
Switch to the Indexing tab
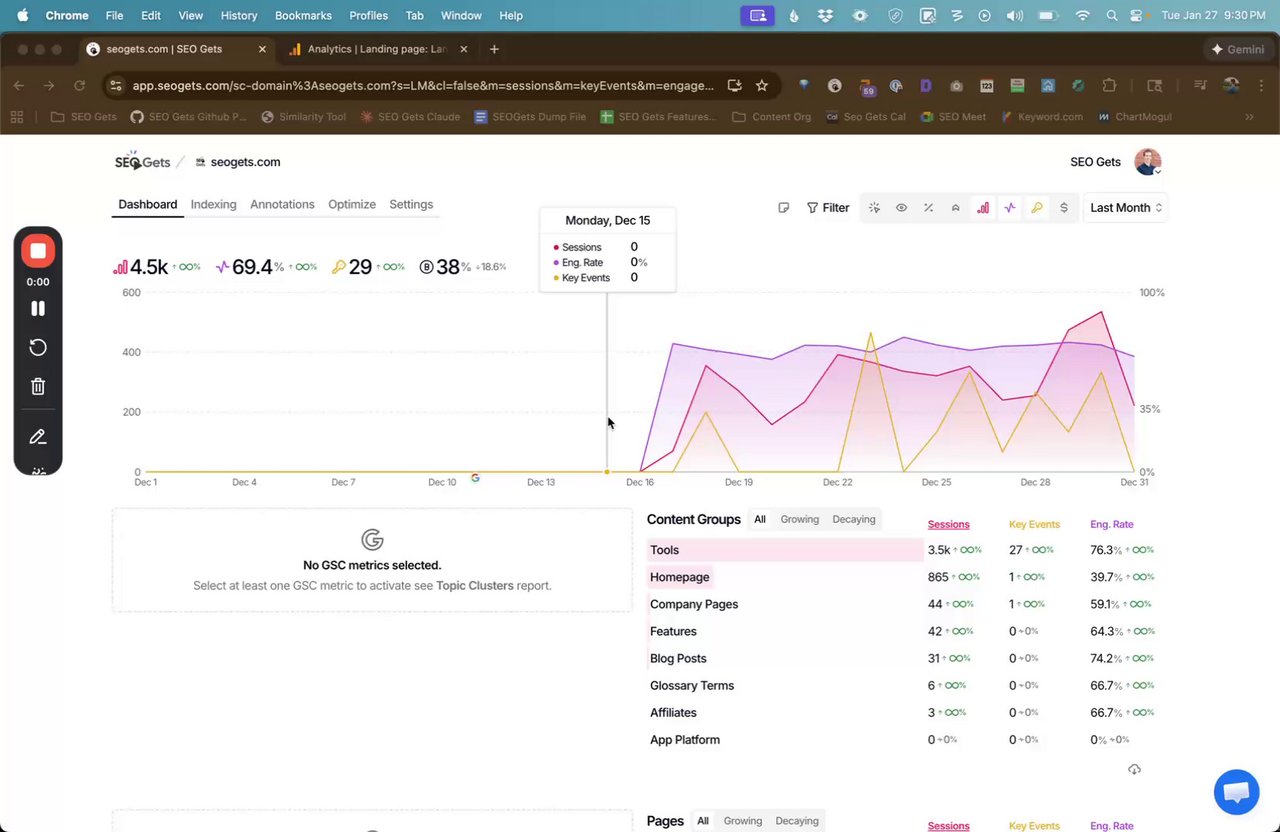pos(214,204)
